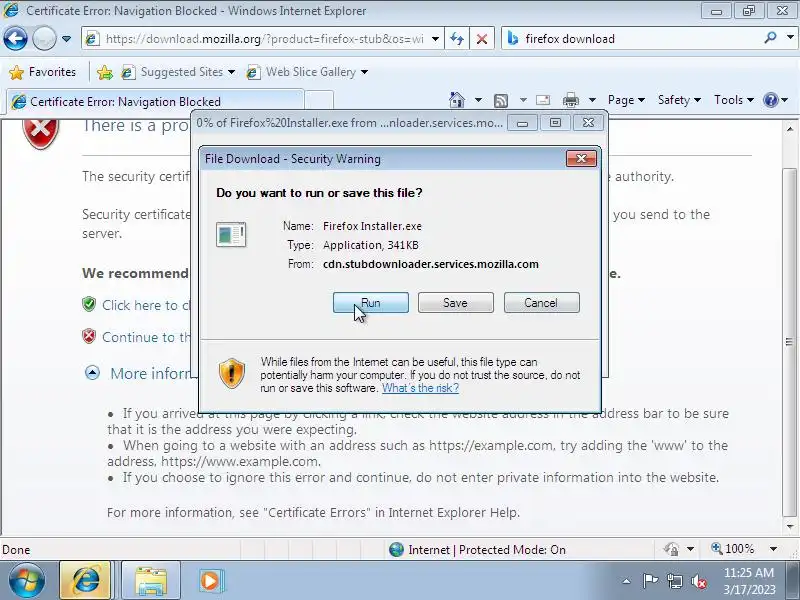The image size is (800, 600).
Task: Open the Safety menu
Action: click(x=679, y=100)
